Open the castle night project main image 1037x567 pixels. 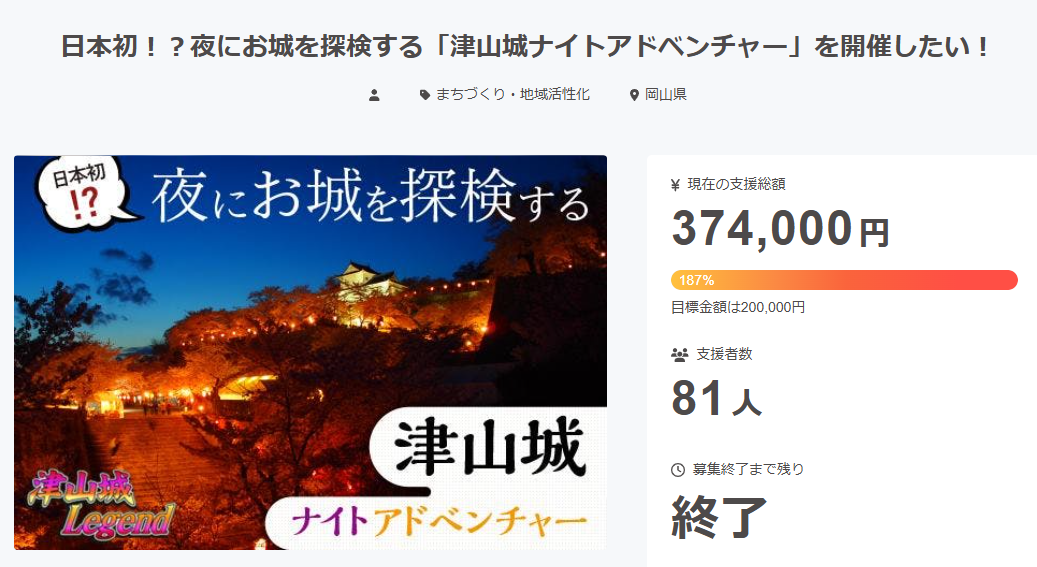[310, 353]
